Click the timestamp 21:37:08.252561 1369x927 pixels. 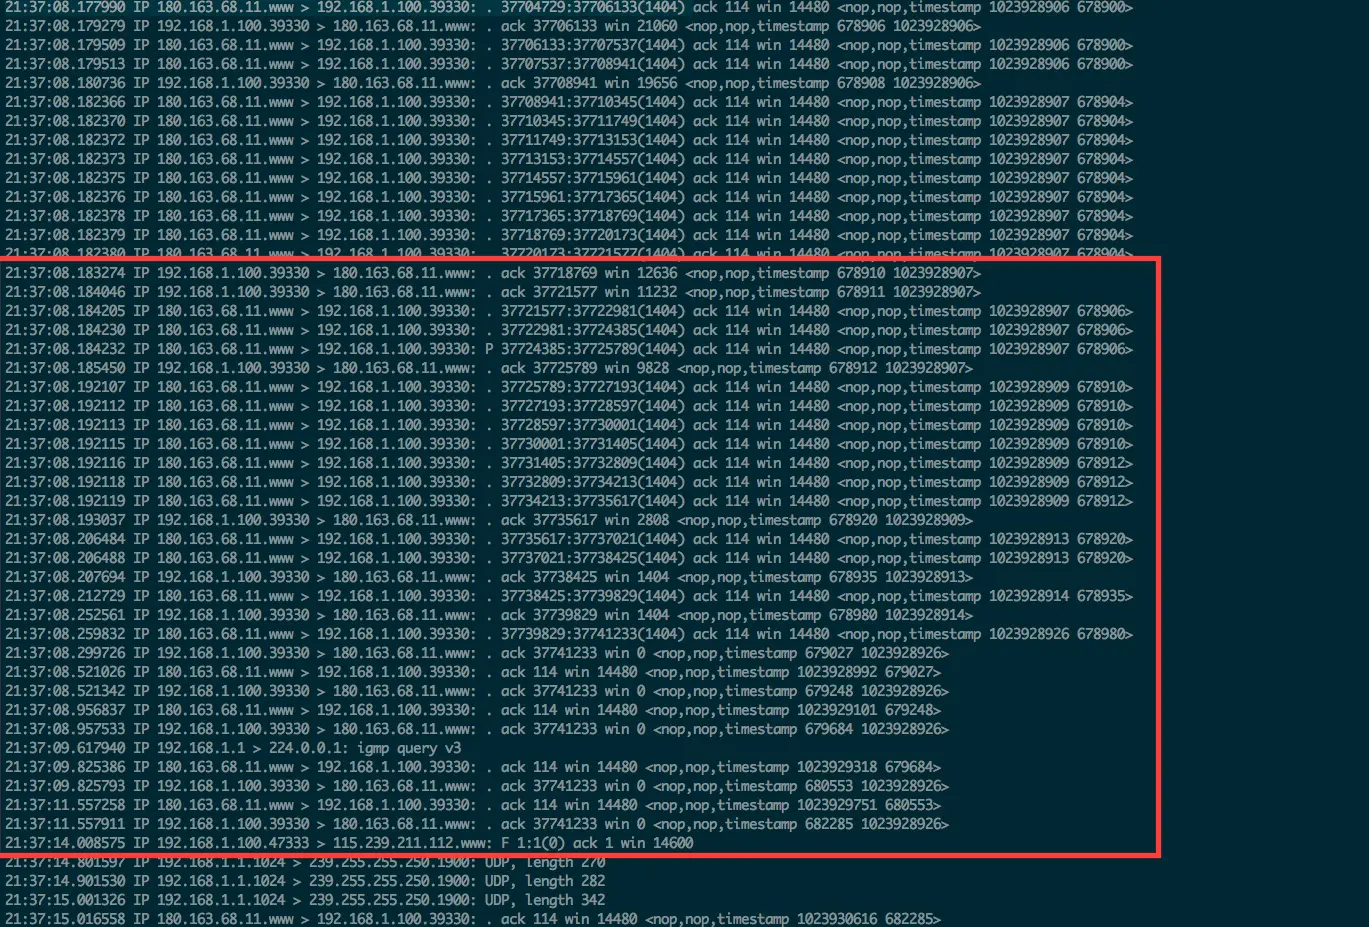(65, 615)
